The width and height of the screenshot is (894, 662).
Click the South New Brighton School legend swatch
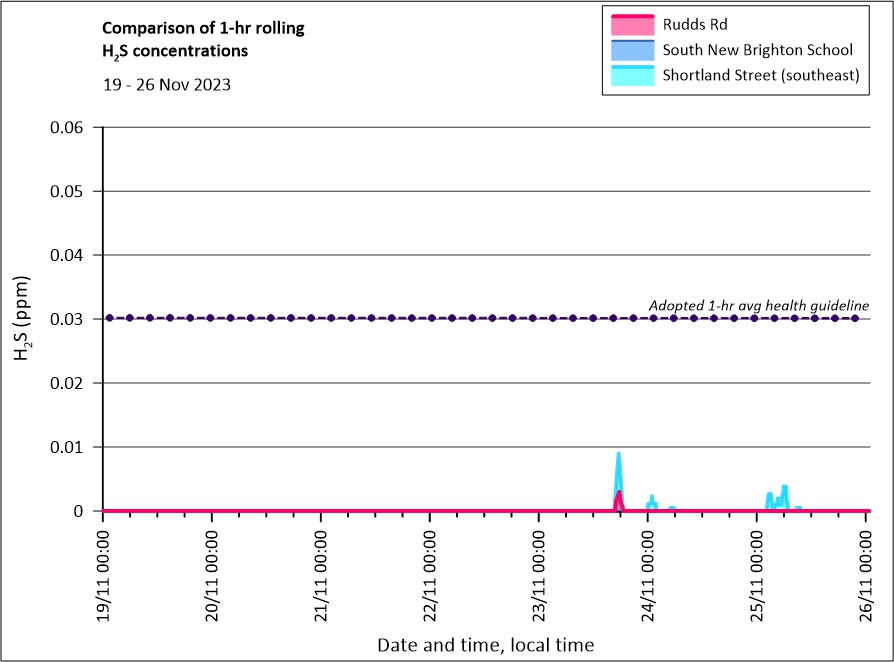[631, 49]
